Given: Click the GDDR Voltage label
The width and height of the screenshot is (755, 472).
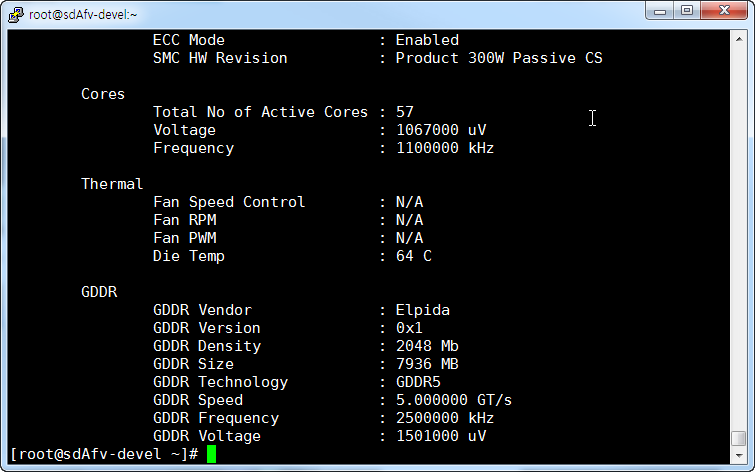Looking at the screenshot, I should [207, 436].
